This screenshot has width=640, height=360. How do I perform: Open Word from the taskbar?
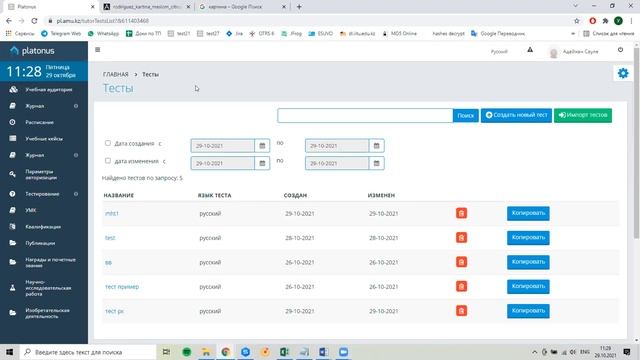pos(324,352)
